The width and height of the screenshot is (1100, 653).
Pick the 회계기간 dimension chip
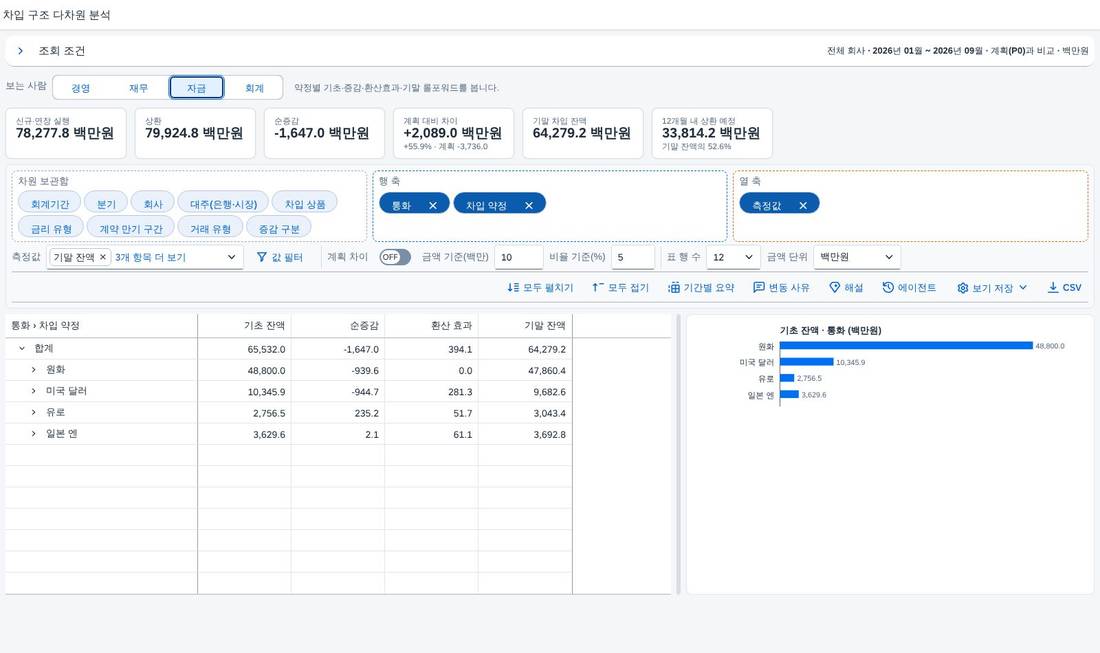click(50, 204)
